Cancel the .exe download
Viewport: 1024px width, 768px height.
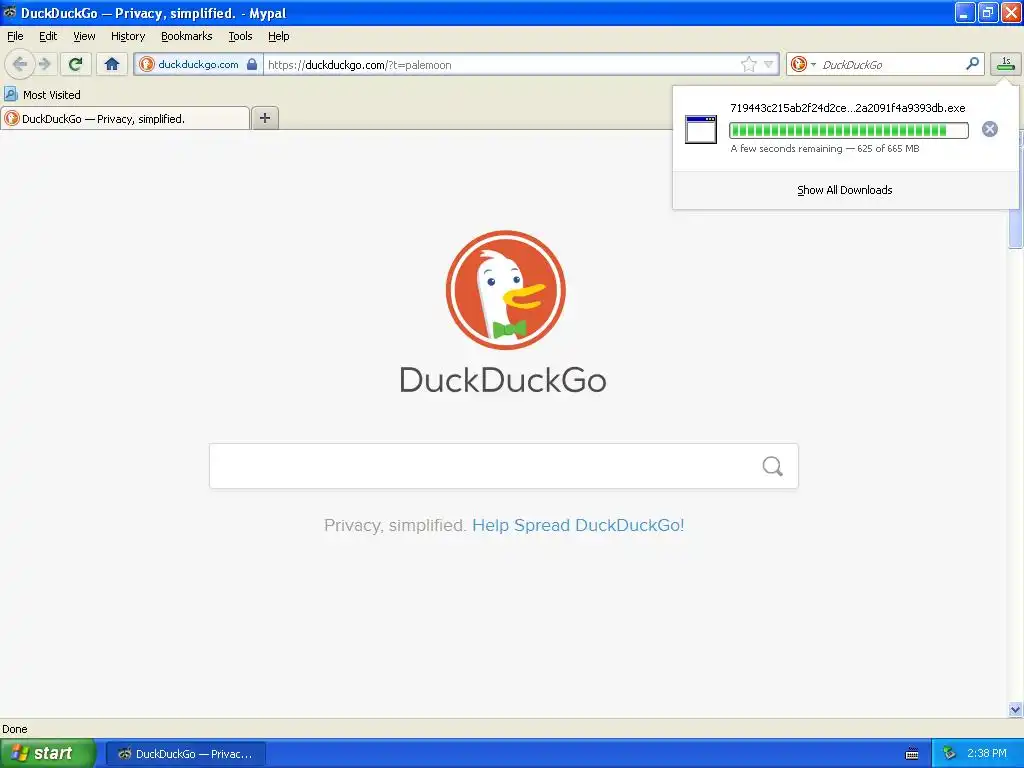(x=989, y=129)
